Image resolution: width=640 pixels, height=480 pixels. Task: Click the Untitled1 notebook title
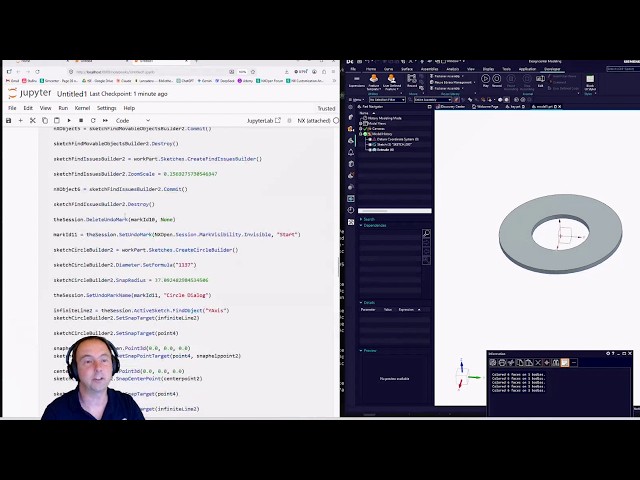coord(72,94)
